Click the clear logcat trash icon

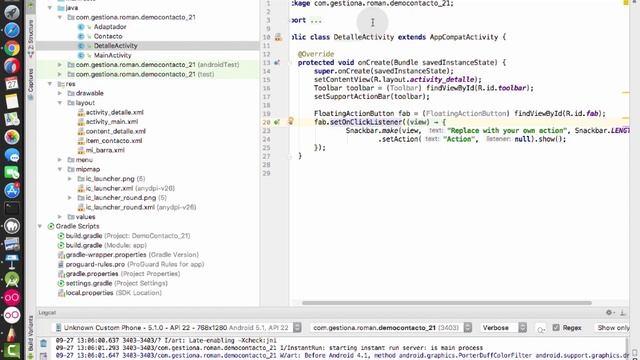[44, 343]
